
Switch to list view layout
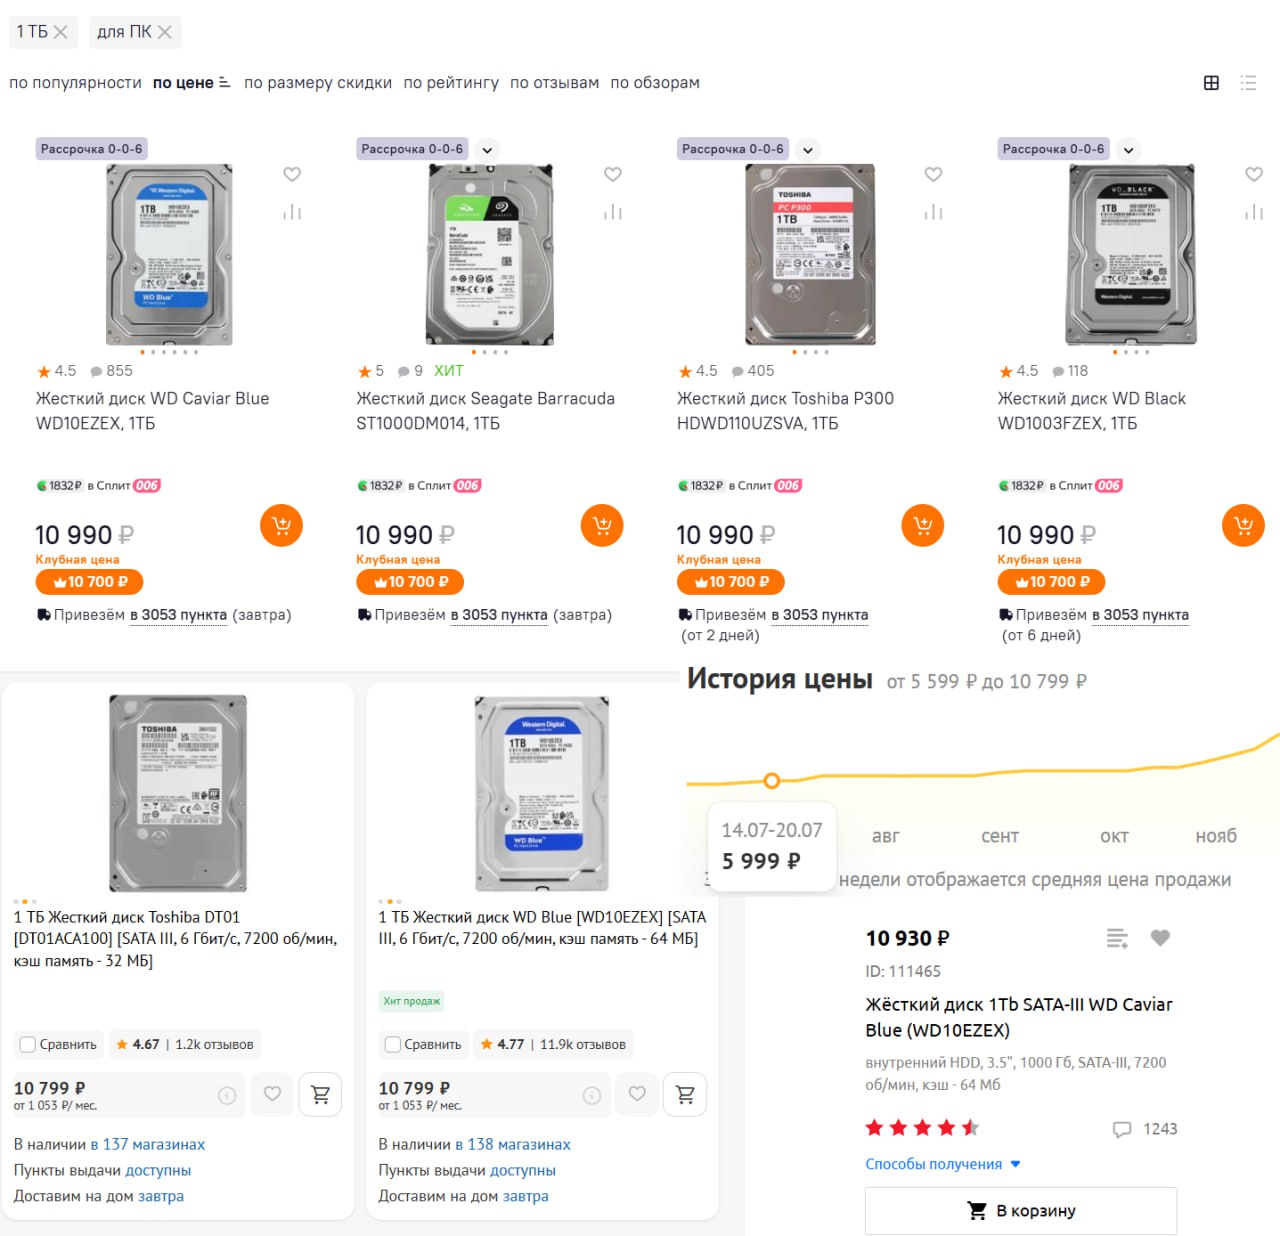pyautogui.click(x=1248, y=83)
